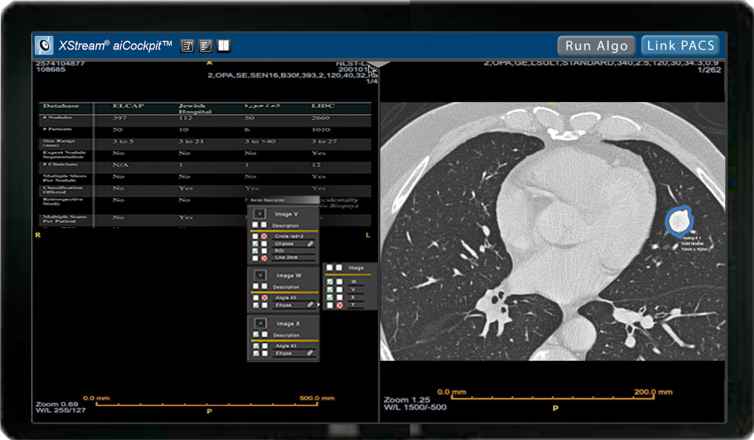This screenshot has width=754, height=440.
Task: Click the first layout icon in title bar
Action: pos(186,45)
